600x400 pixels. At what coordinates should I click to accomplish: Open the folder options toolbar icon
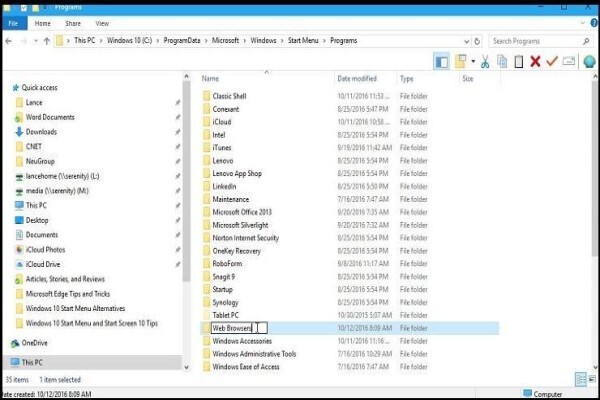pos(460,61)
